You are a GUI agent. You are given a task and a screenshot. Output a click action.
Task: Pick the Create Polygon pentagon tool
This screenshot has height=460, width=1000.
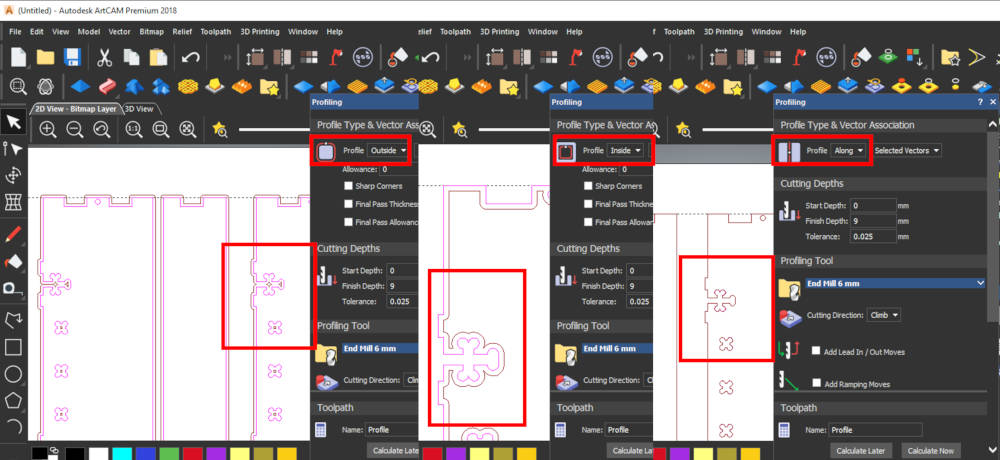tap(14, 401)
